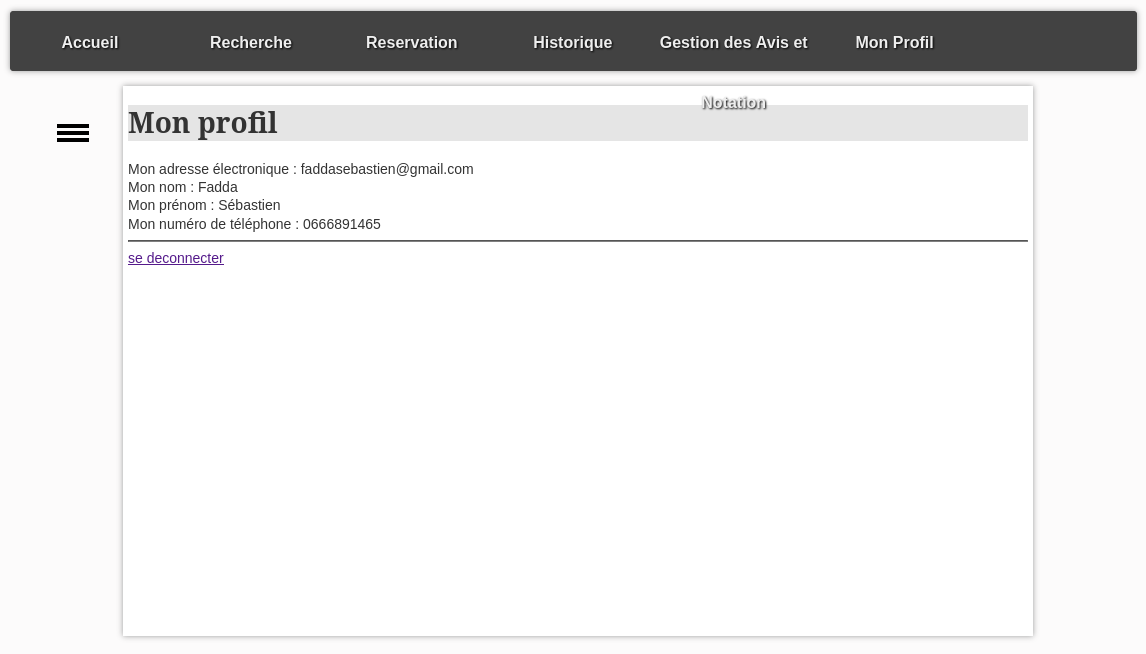Viewport: 1146px width, 654px height.
Task: Click the prénom Sébastien entry
Action: [248, 205]
